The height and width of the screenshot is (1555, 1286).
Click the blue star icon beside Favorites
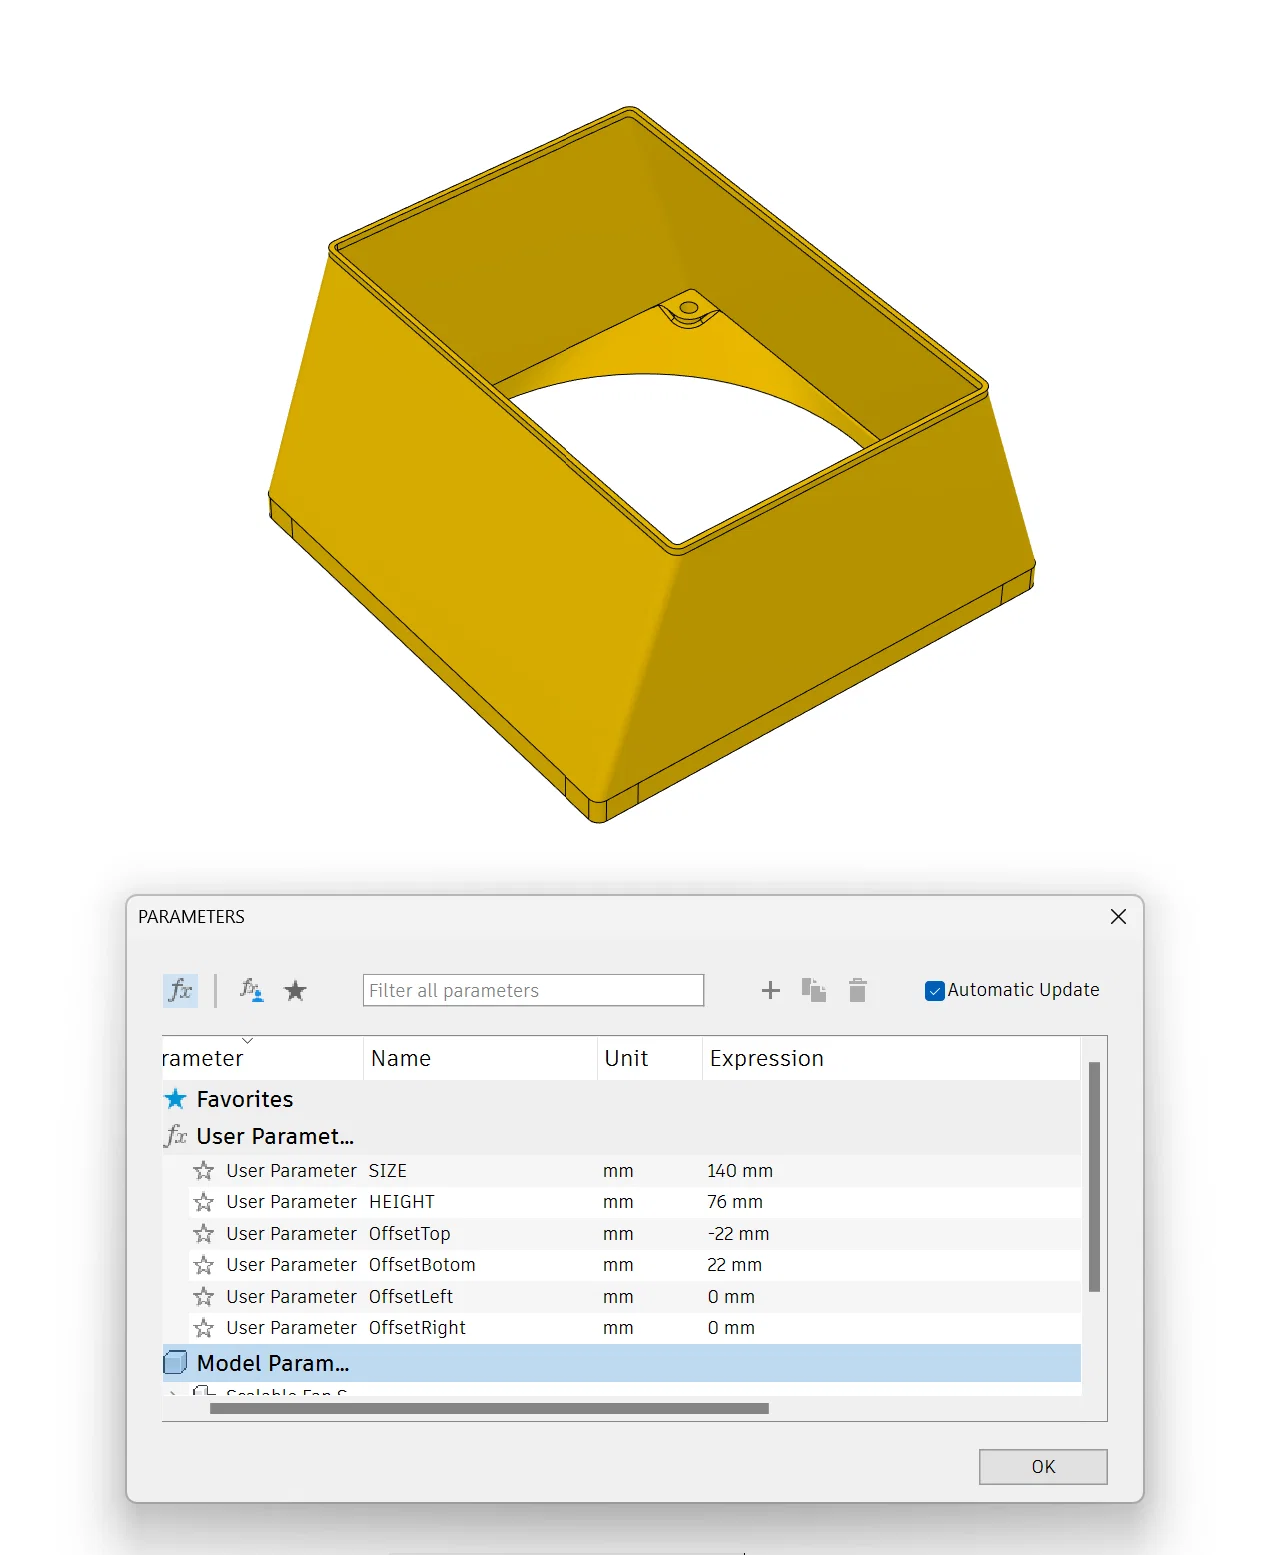pos(175,1099)
